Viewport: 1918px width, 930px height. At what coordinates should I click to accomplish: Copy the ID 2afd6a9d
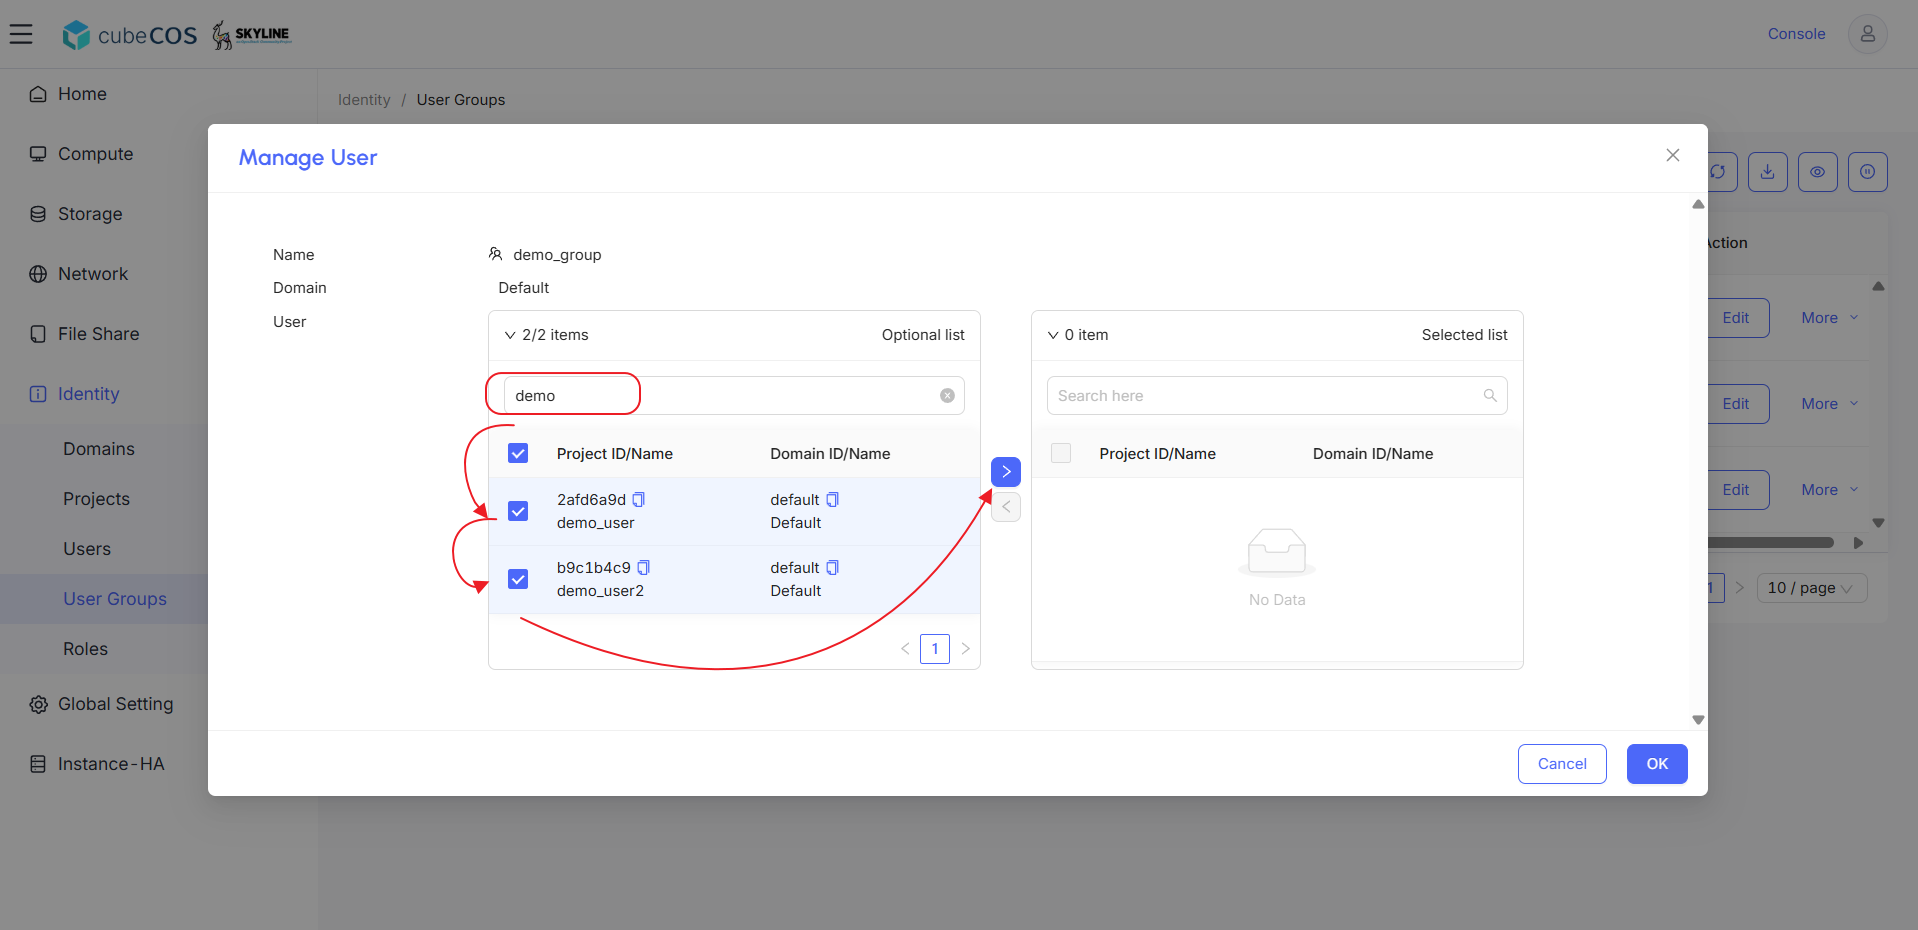tap(639, 499)
